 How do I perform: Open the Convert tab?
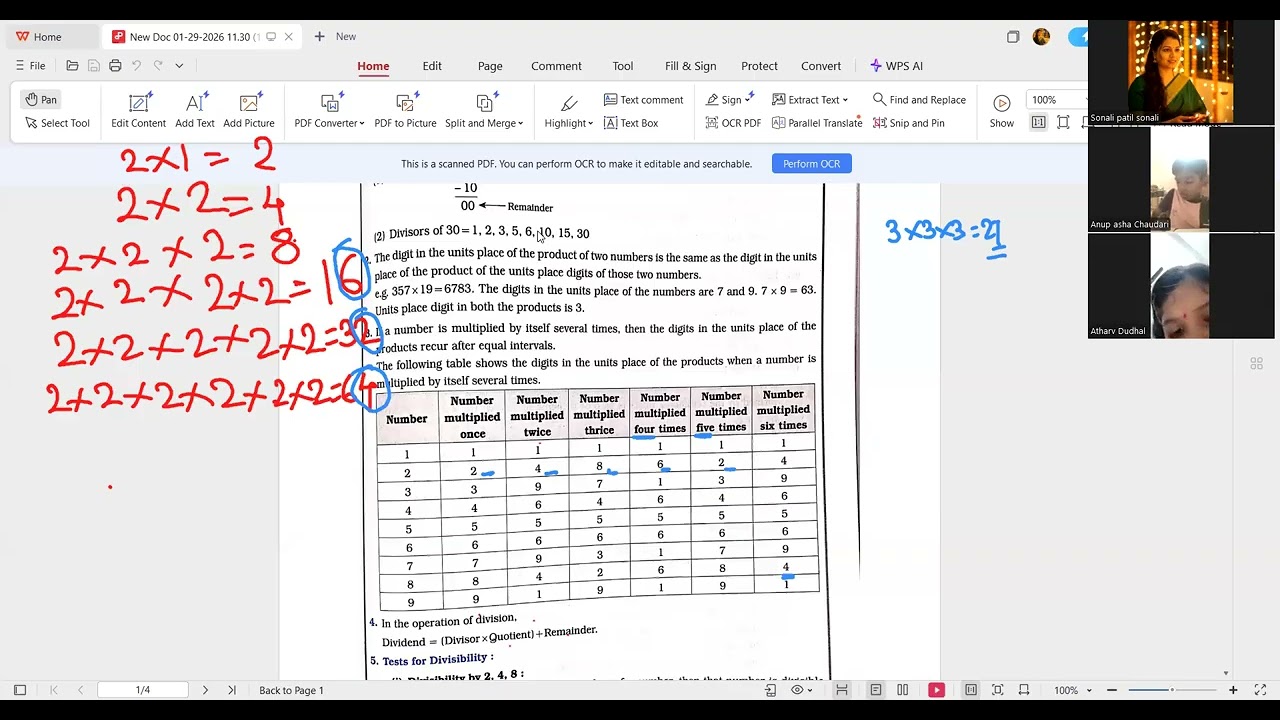tap(821, 66)
